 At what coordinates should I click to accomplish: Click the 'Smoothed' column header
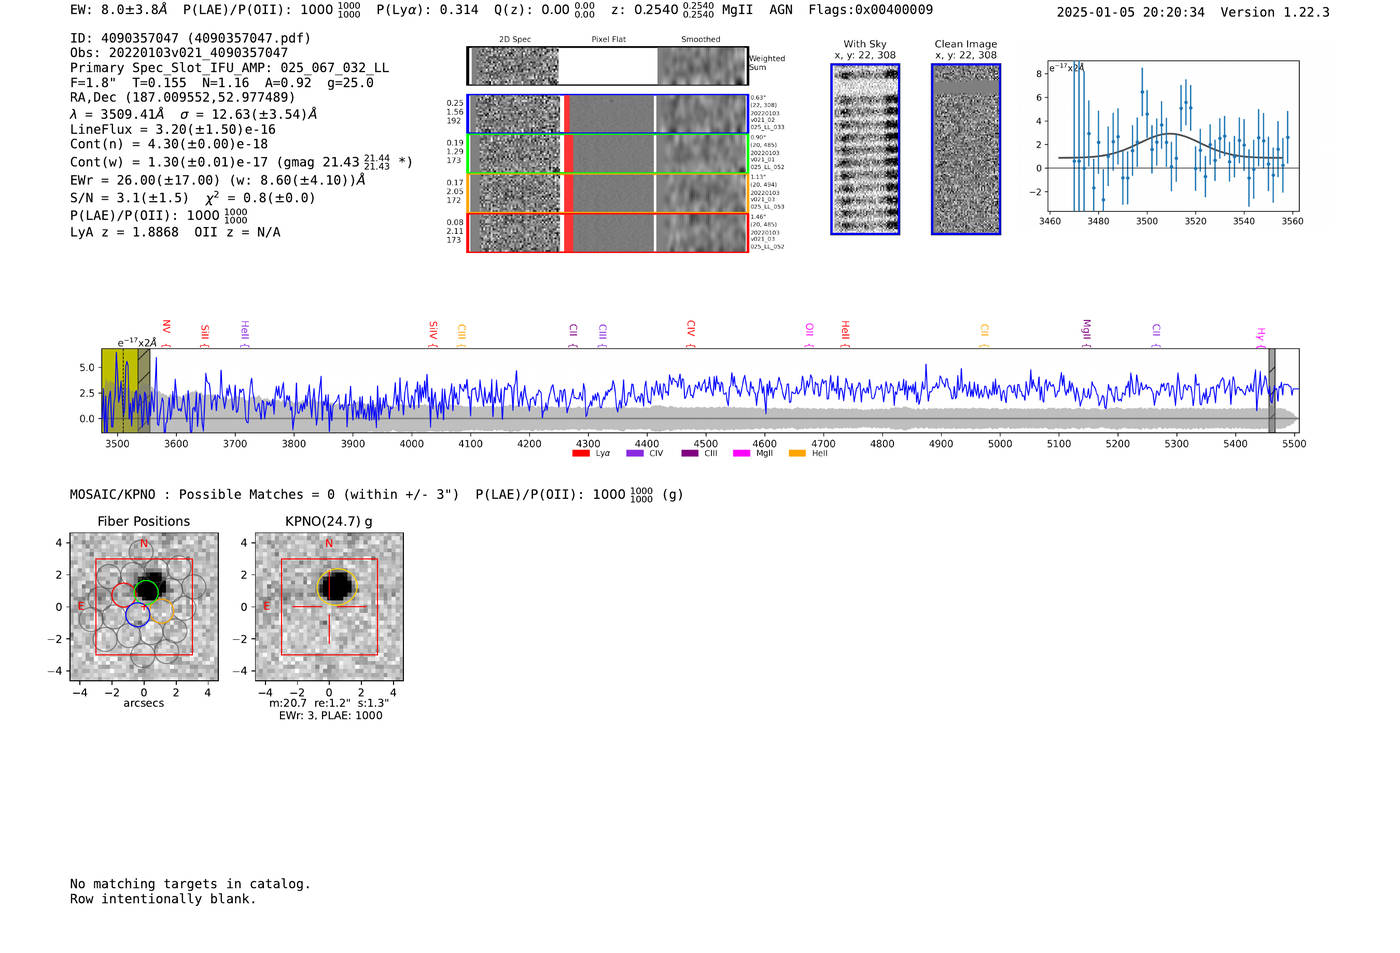701,39
